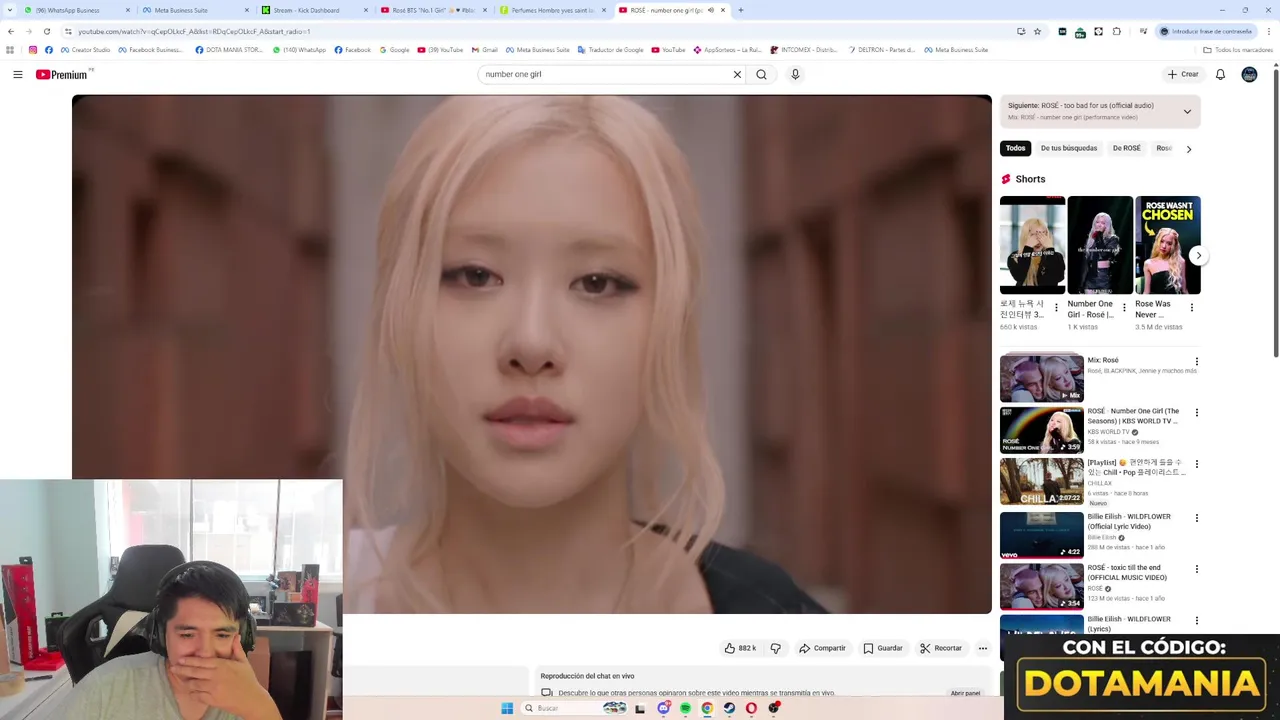The height and width of the screenshot is (720, 1280).
Task: Select the Todos filter chip
Action: click(1015, 148)
